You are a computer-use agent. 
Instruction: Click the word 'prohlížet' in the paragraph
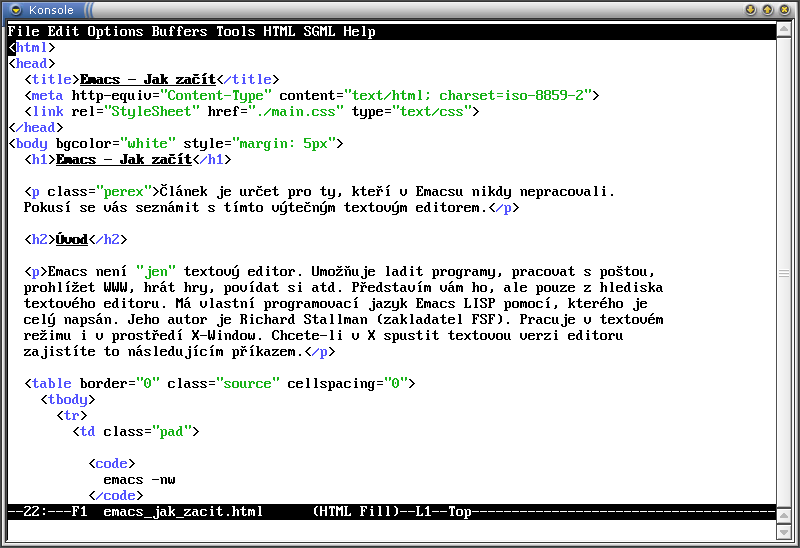click(x=59, y=287)
